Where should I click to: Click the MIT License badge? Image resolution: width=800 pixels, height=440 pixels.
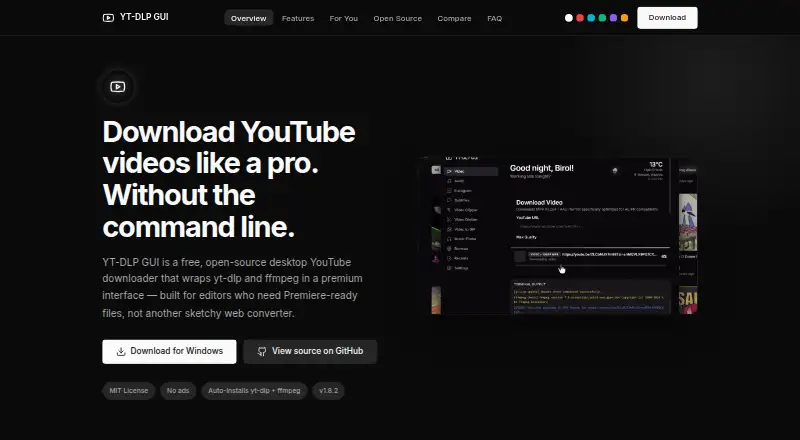coord(129,391)
